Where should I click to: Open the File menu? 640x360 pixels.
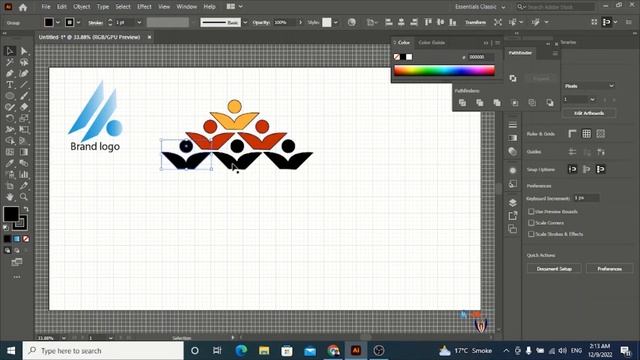(46, 7)
